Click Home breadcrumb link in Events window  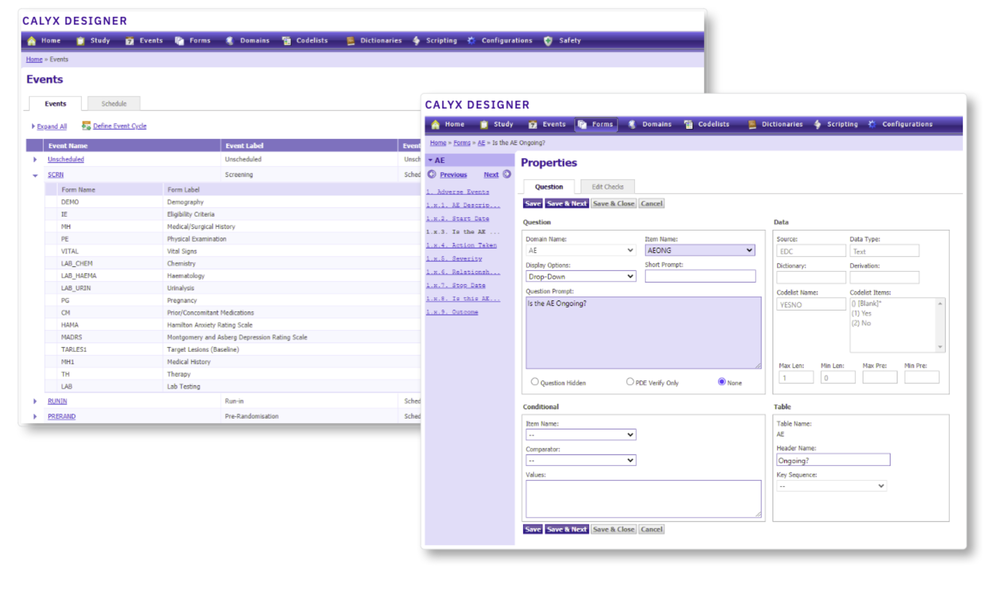pyautogui.click(x=34, y=59)
